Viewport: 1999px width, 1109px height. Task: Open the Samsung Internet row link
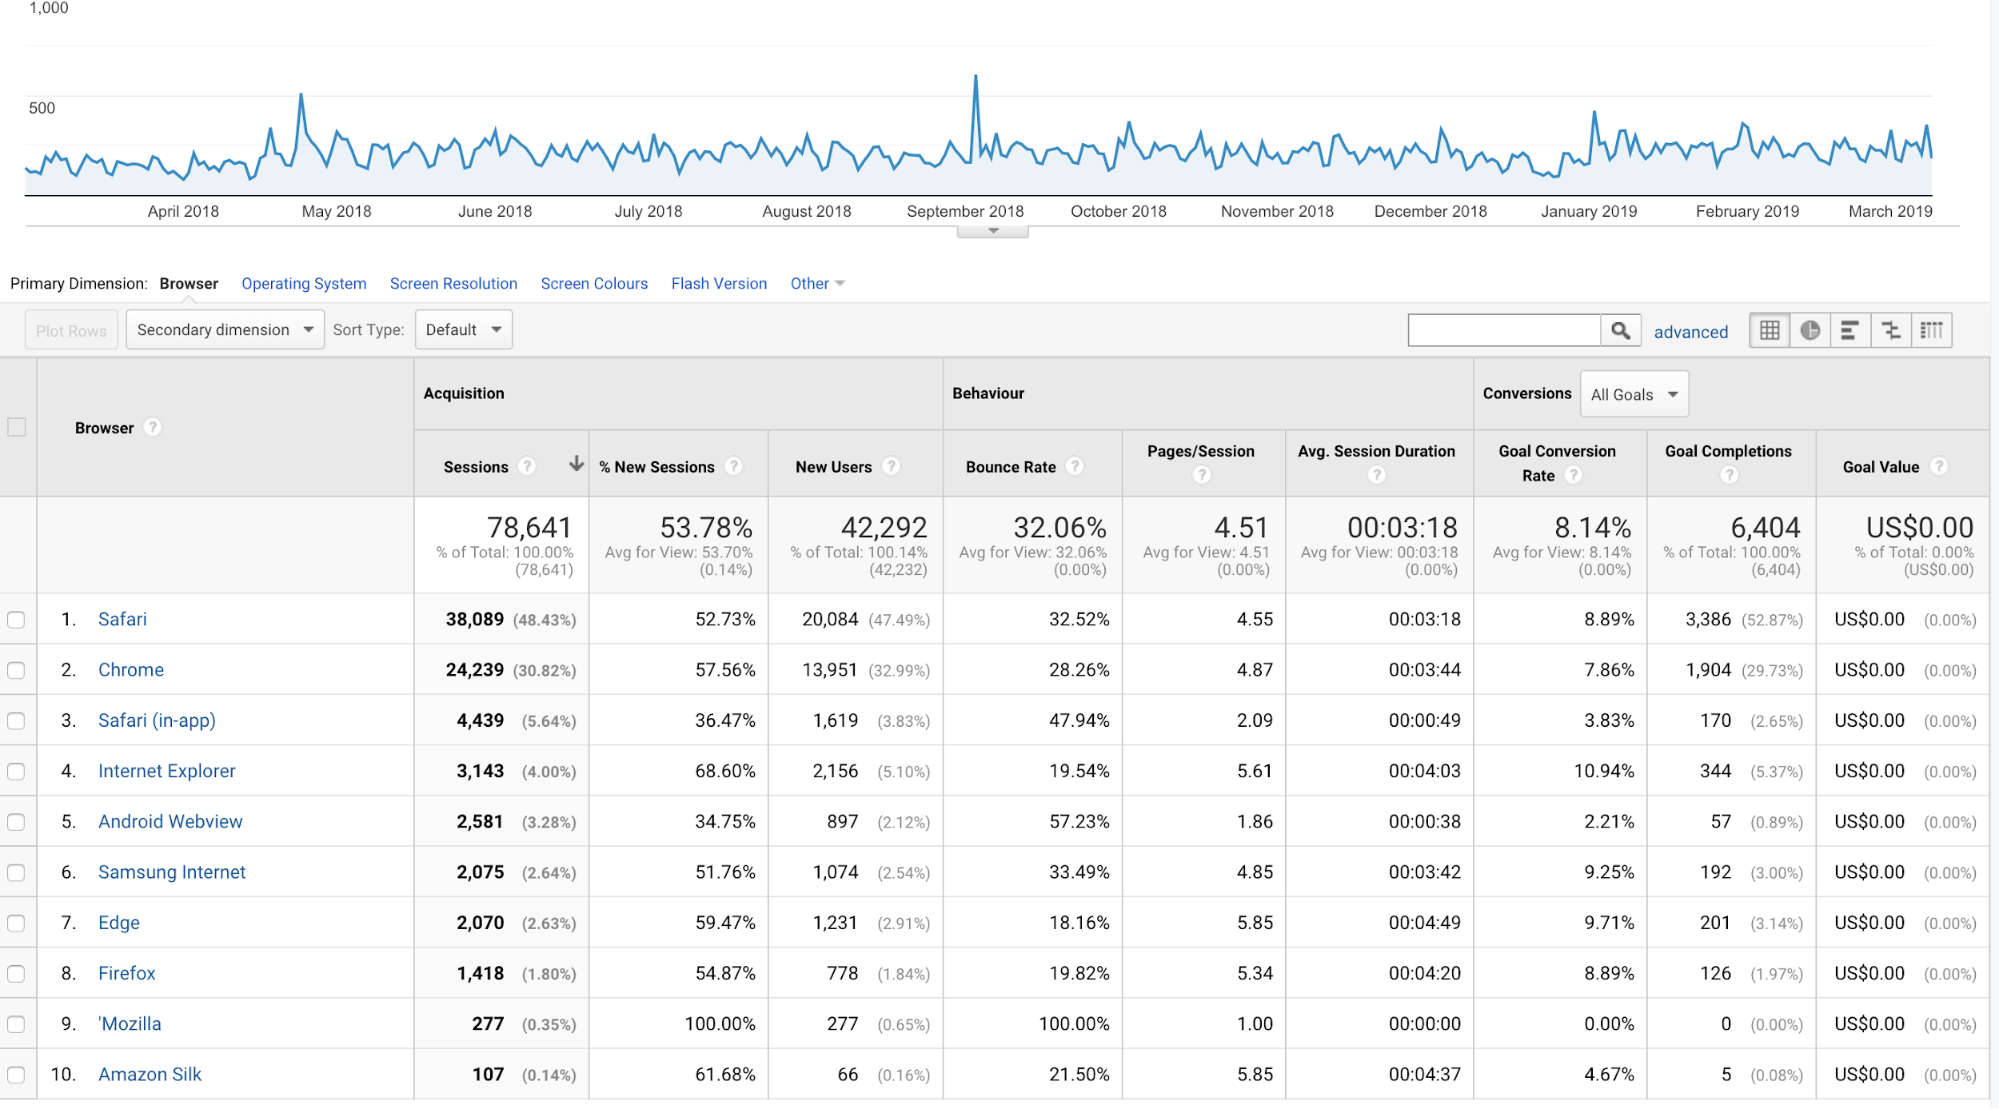coord(172,872)
